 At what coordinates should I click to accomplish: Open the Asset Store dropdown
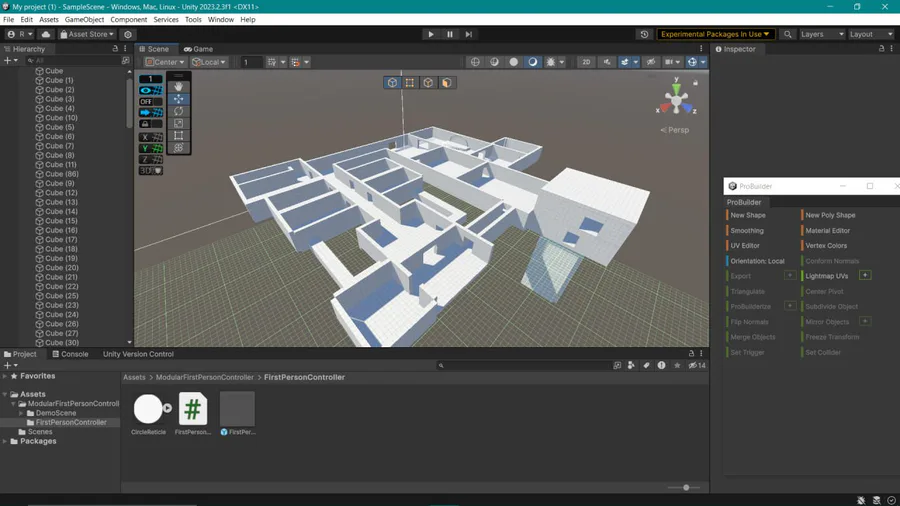[87, 34]
